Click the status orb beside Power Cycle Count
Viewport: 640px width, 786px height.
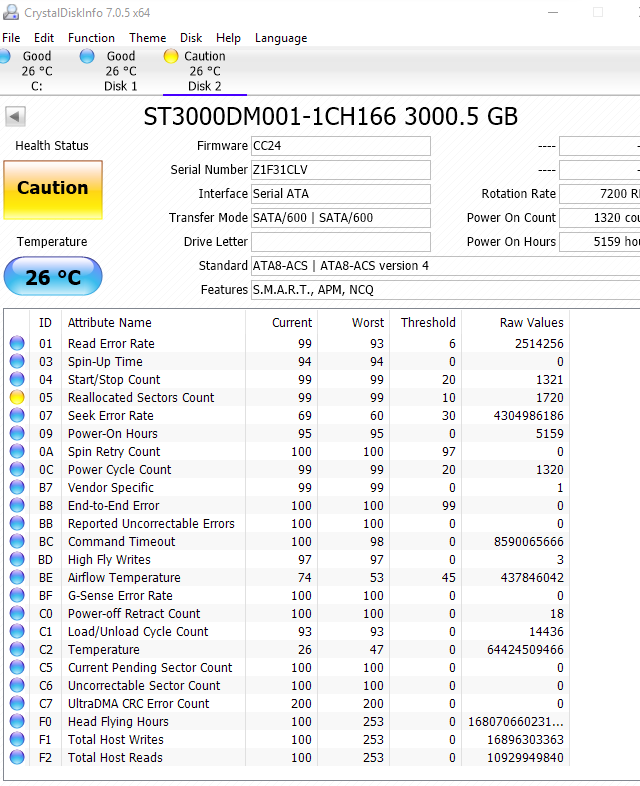tap(17, 470)
